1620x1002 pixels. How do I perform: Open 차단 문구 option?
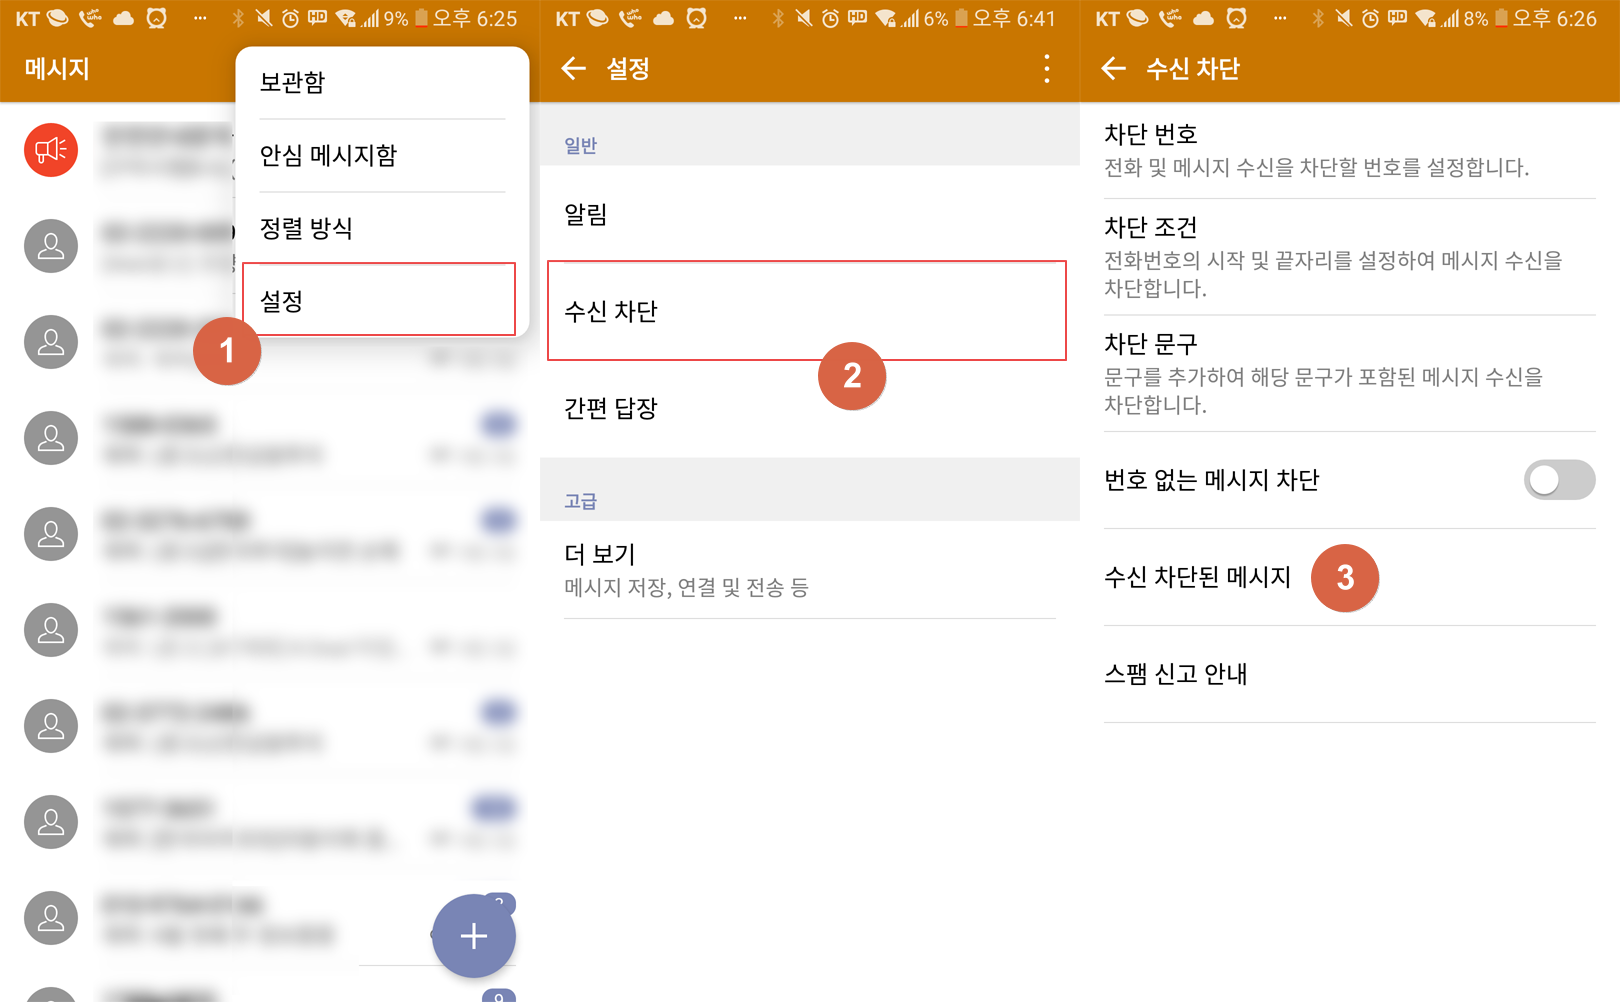[x=1350, y=374]
